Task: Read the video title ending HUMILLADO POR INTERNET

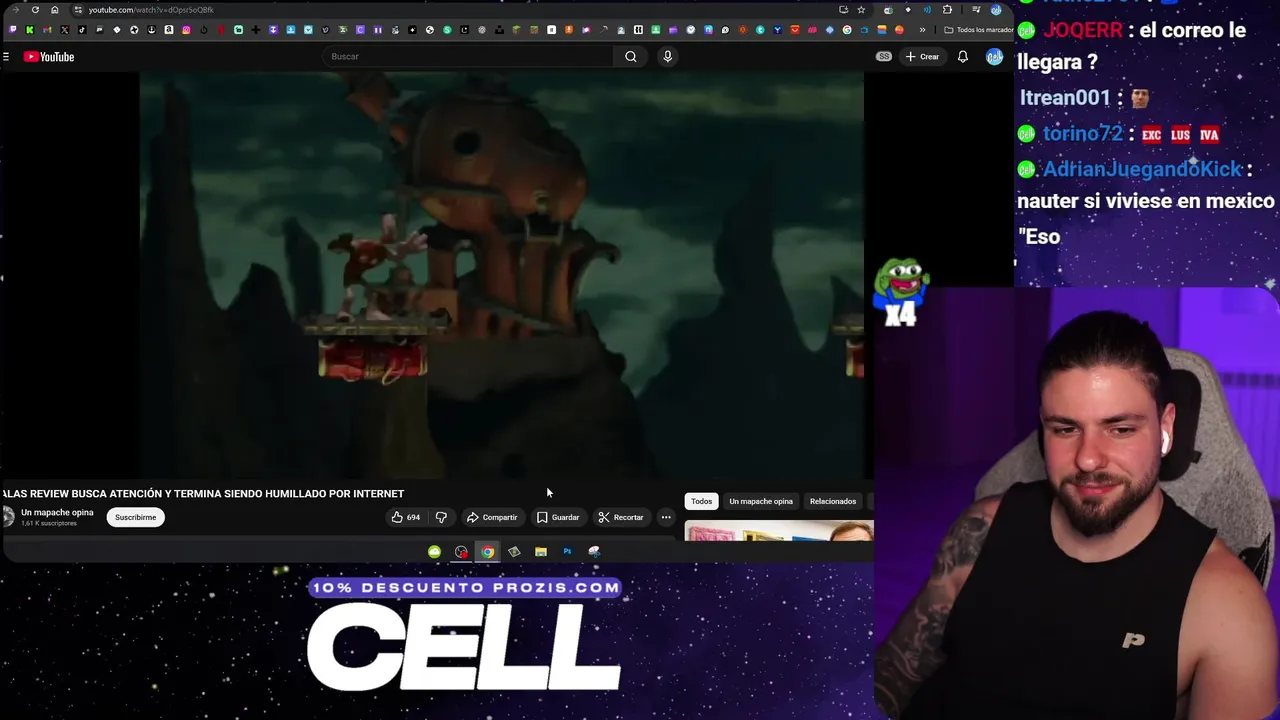Action: [x=203, y=493]
